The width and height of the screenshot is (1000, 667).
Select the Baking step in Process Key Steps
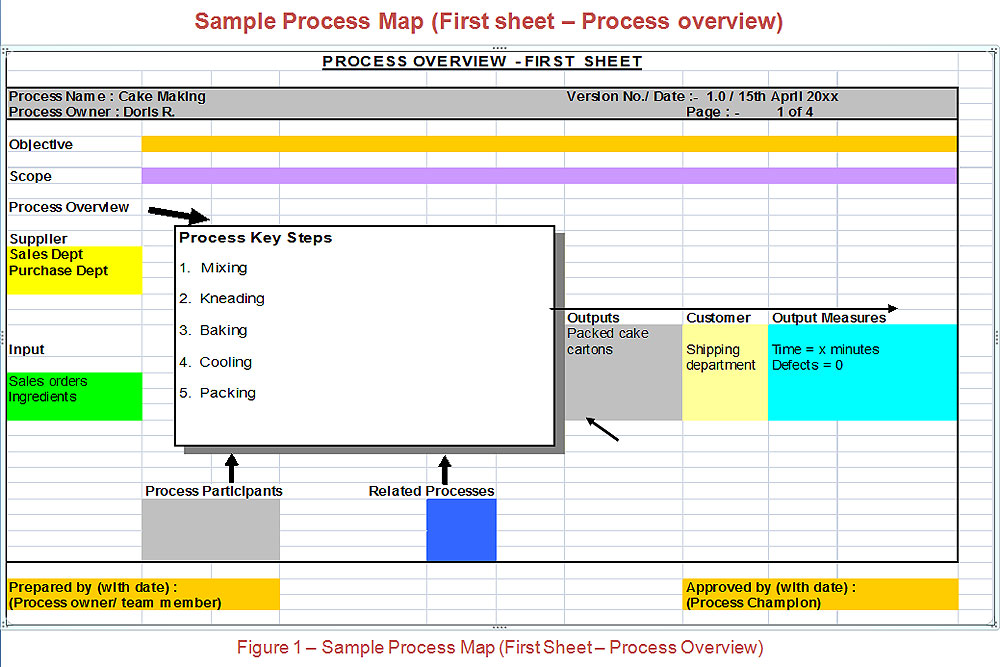point(223,330)
